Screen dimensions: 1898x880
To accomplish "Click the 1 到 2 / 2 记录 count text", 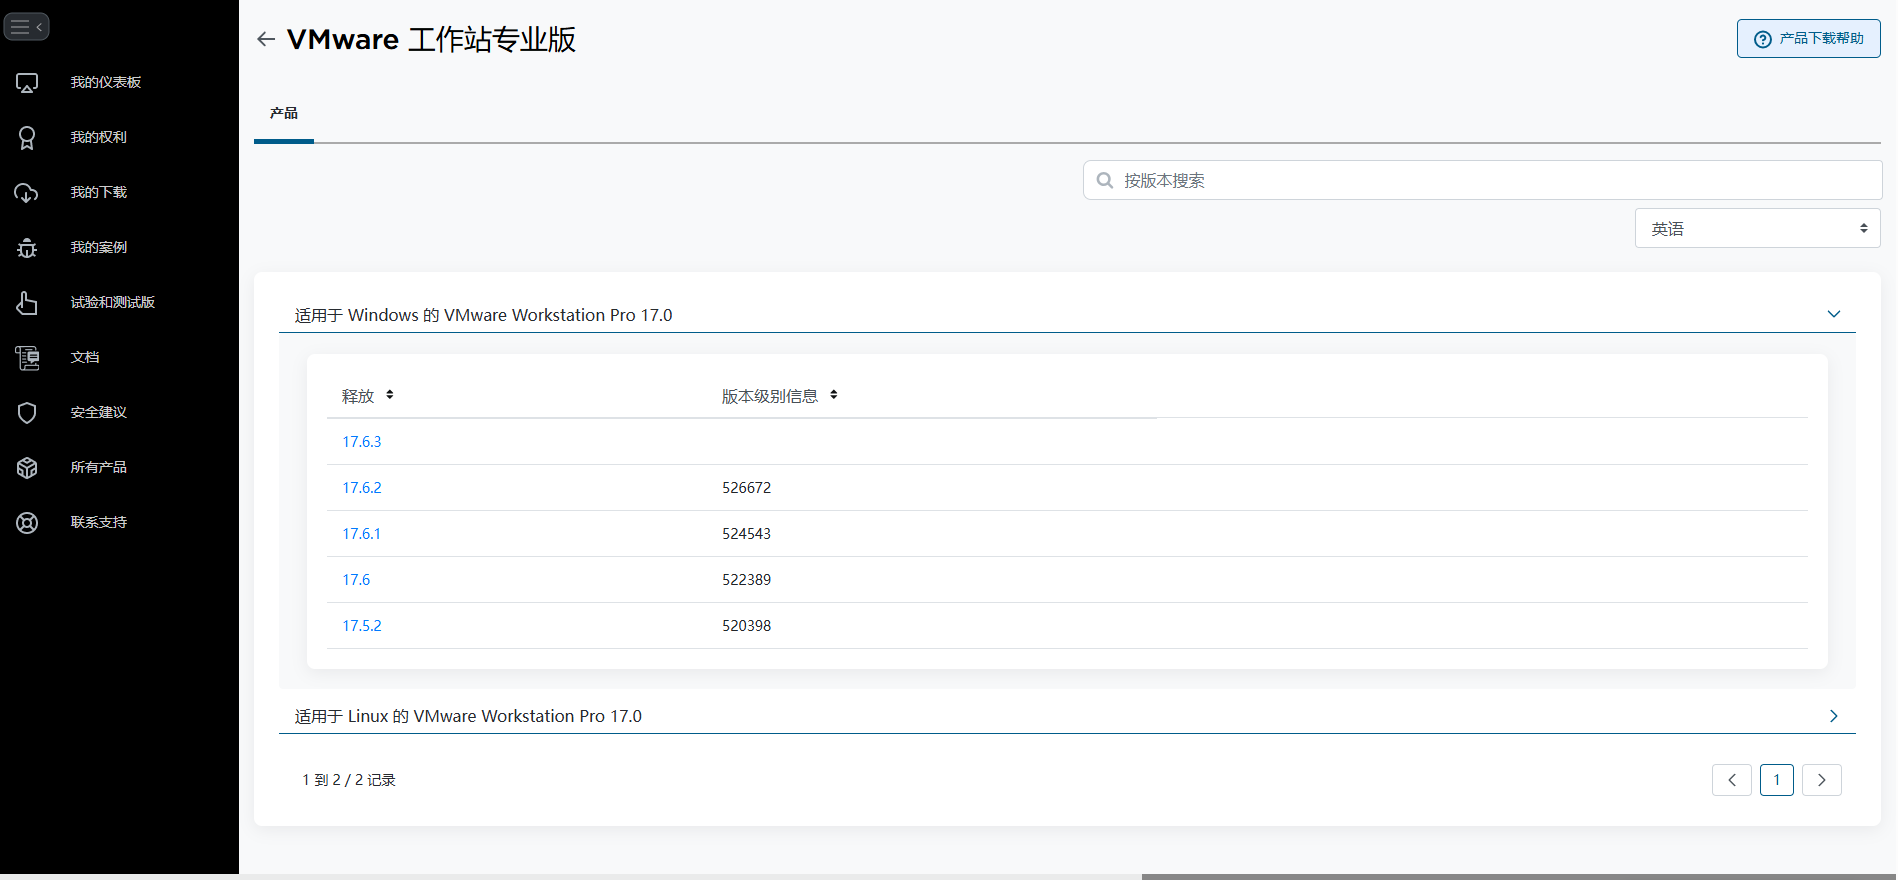I will (349, 780).
